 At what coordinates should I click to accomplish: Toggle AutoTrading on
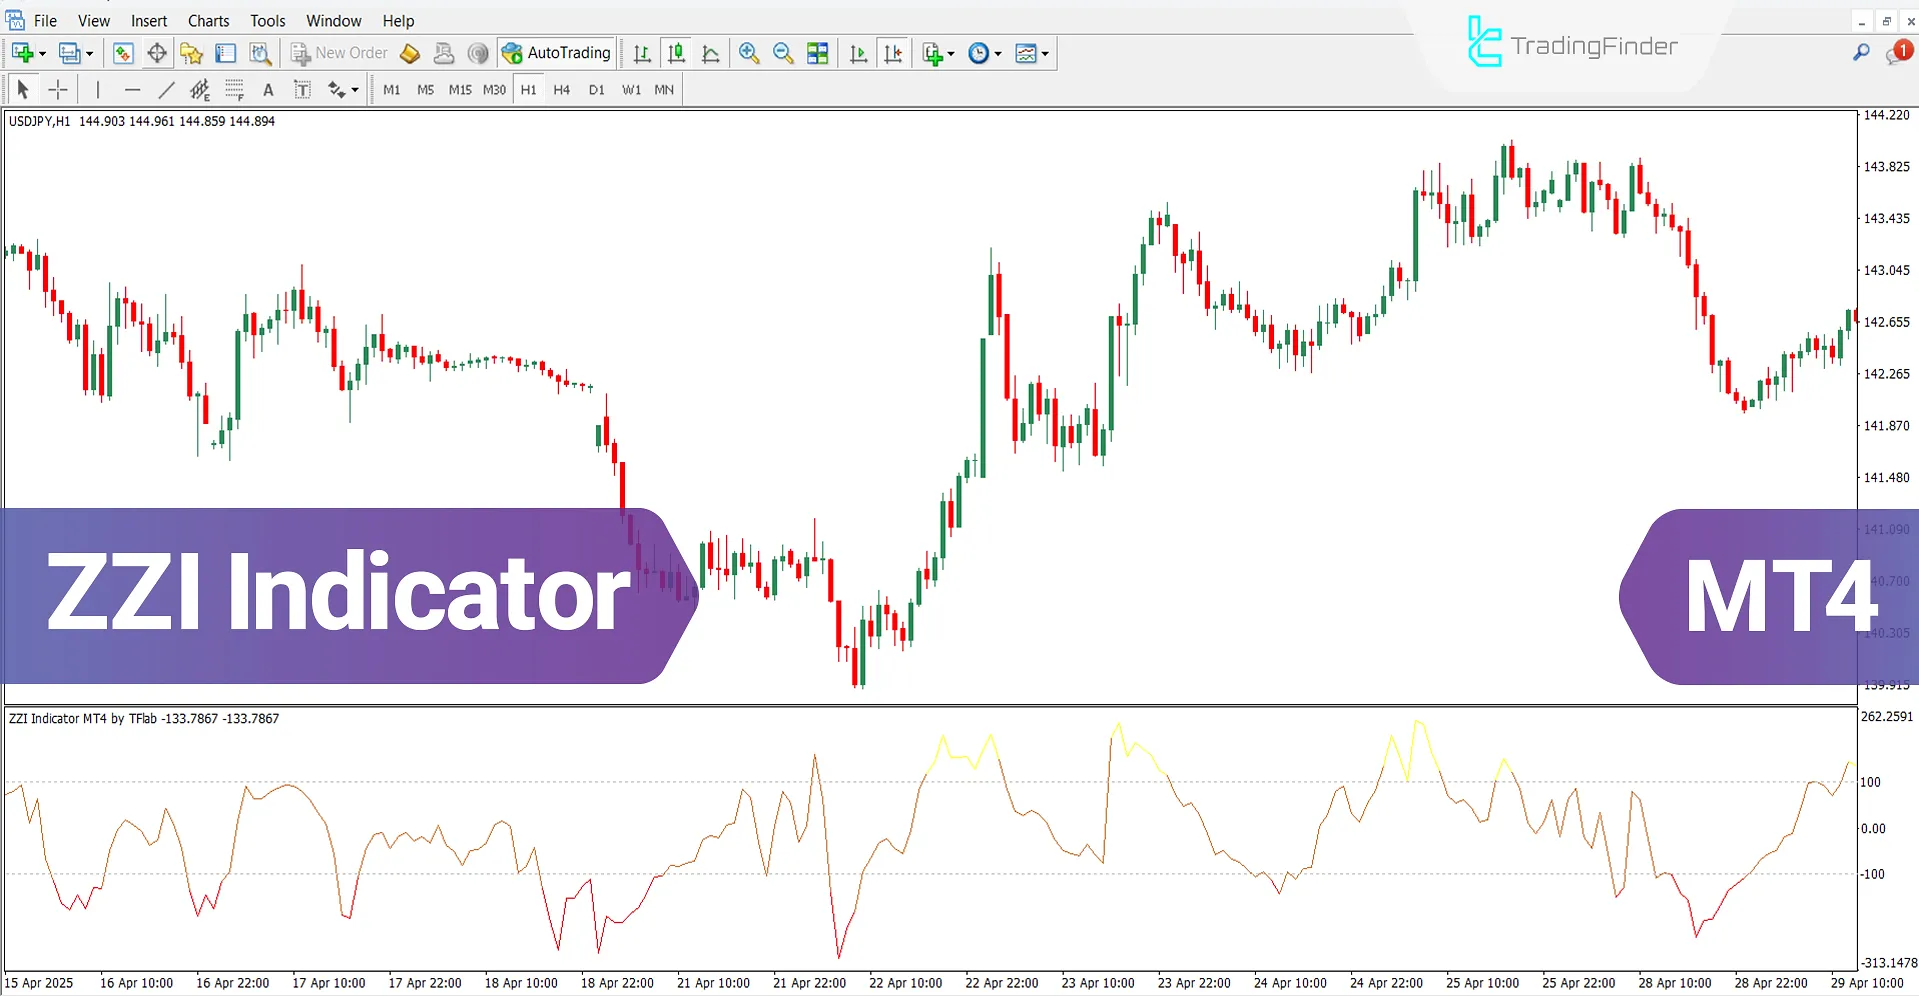(x=556, y=53)
